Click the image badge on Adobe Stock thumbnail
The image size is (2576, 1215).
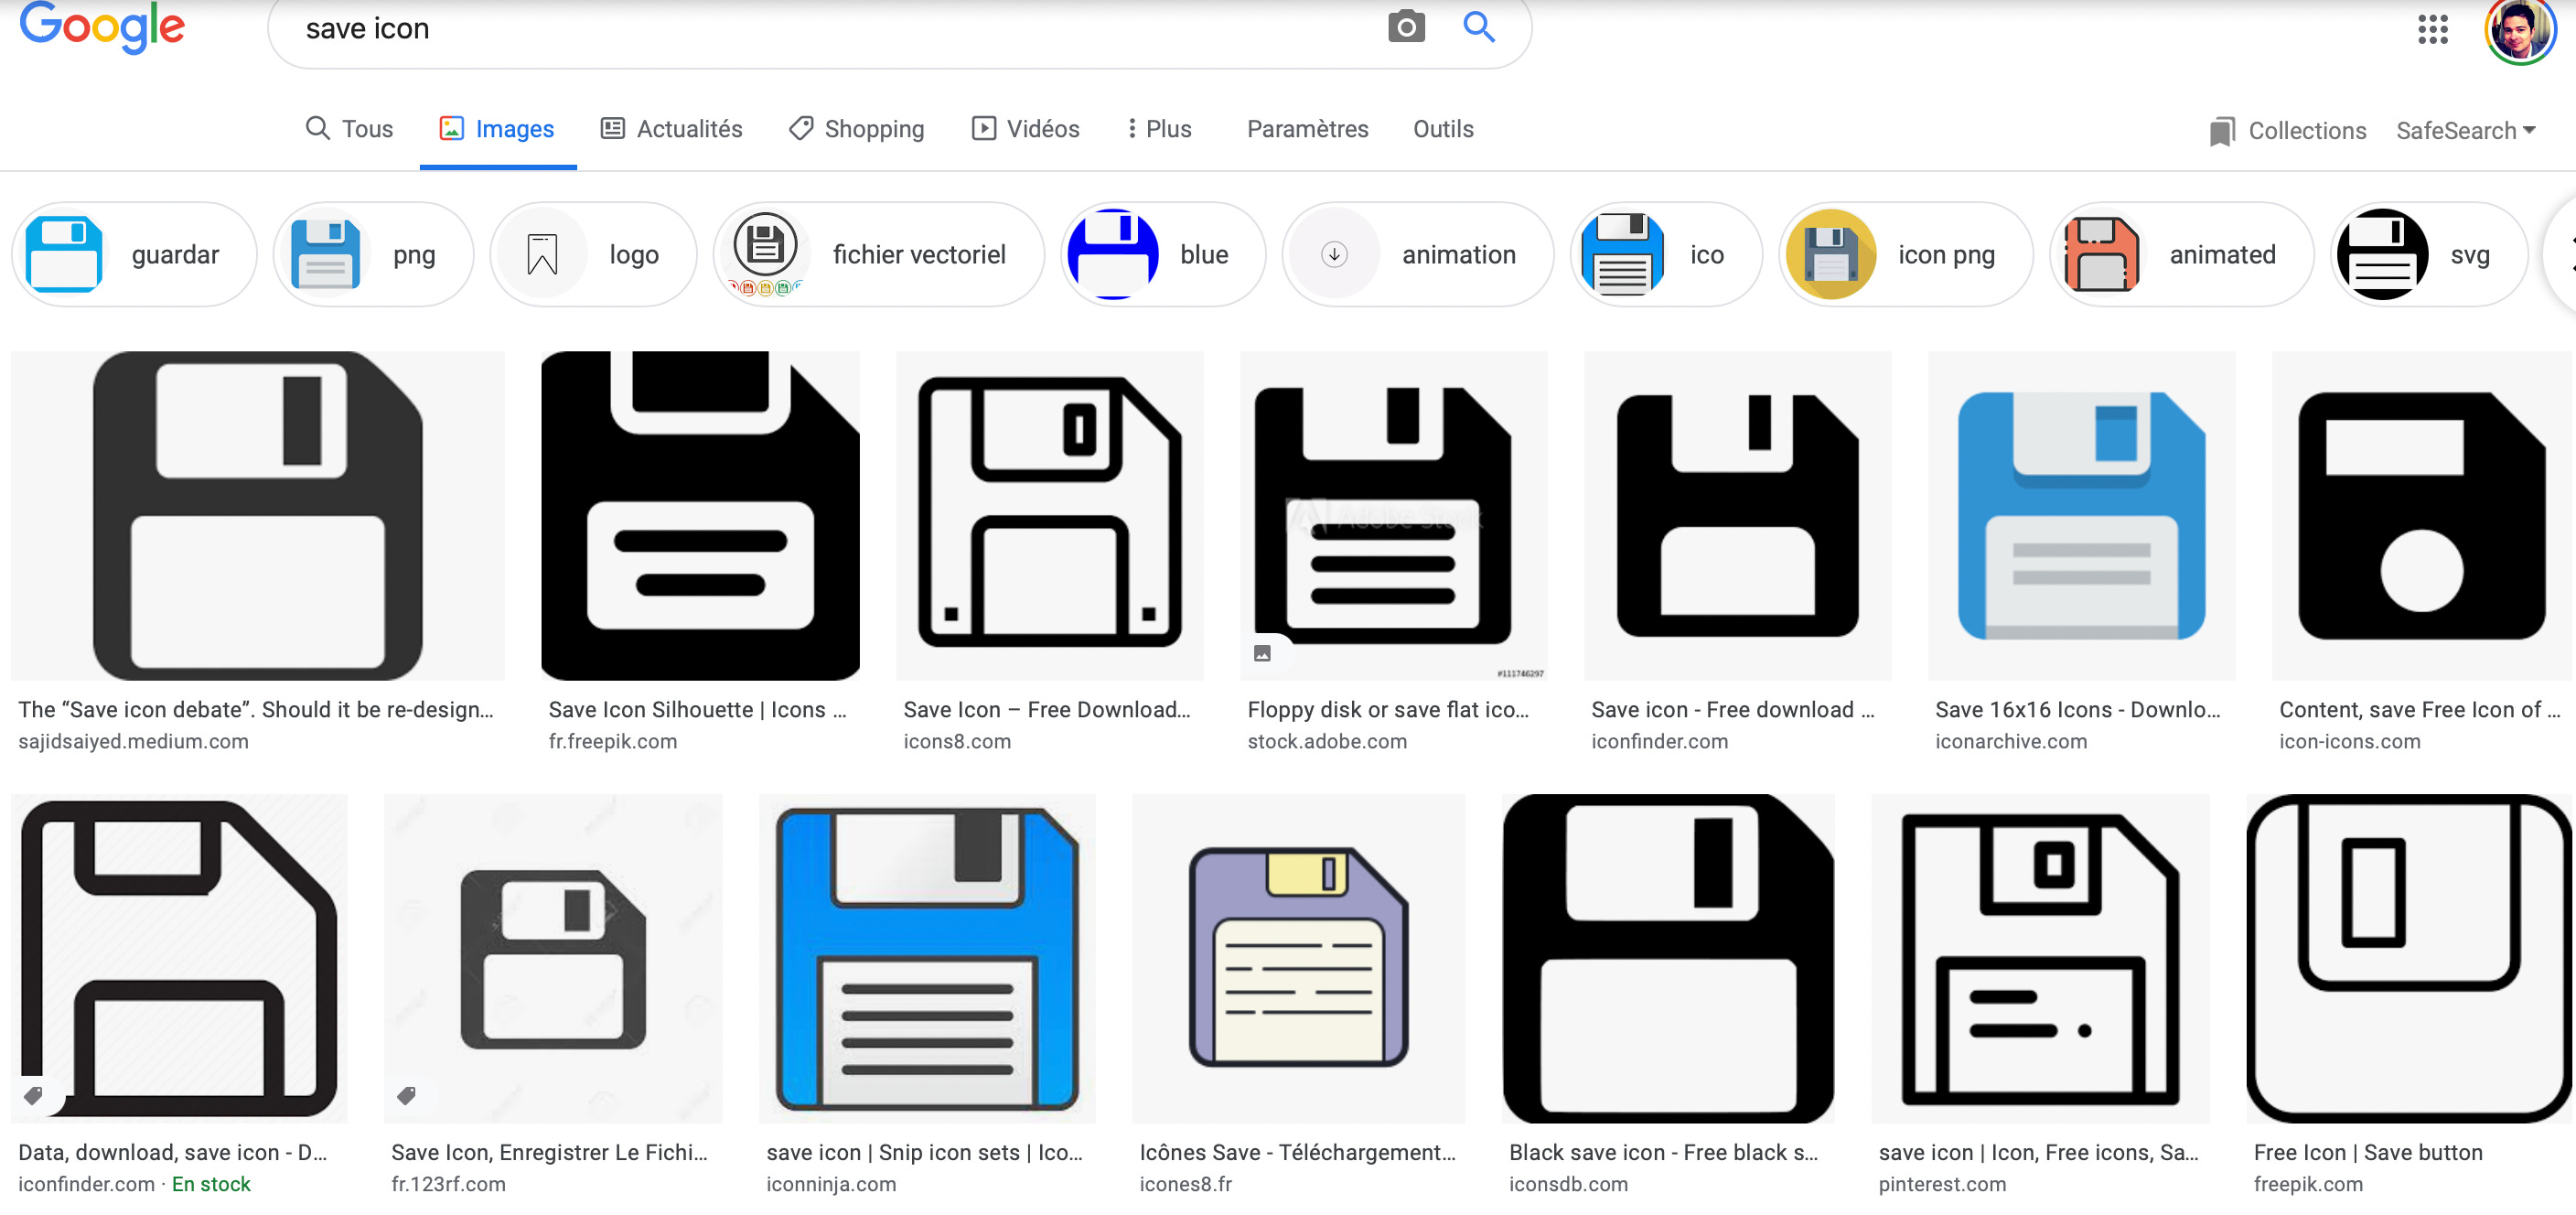pos(1262,653)
